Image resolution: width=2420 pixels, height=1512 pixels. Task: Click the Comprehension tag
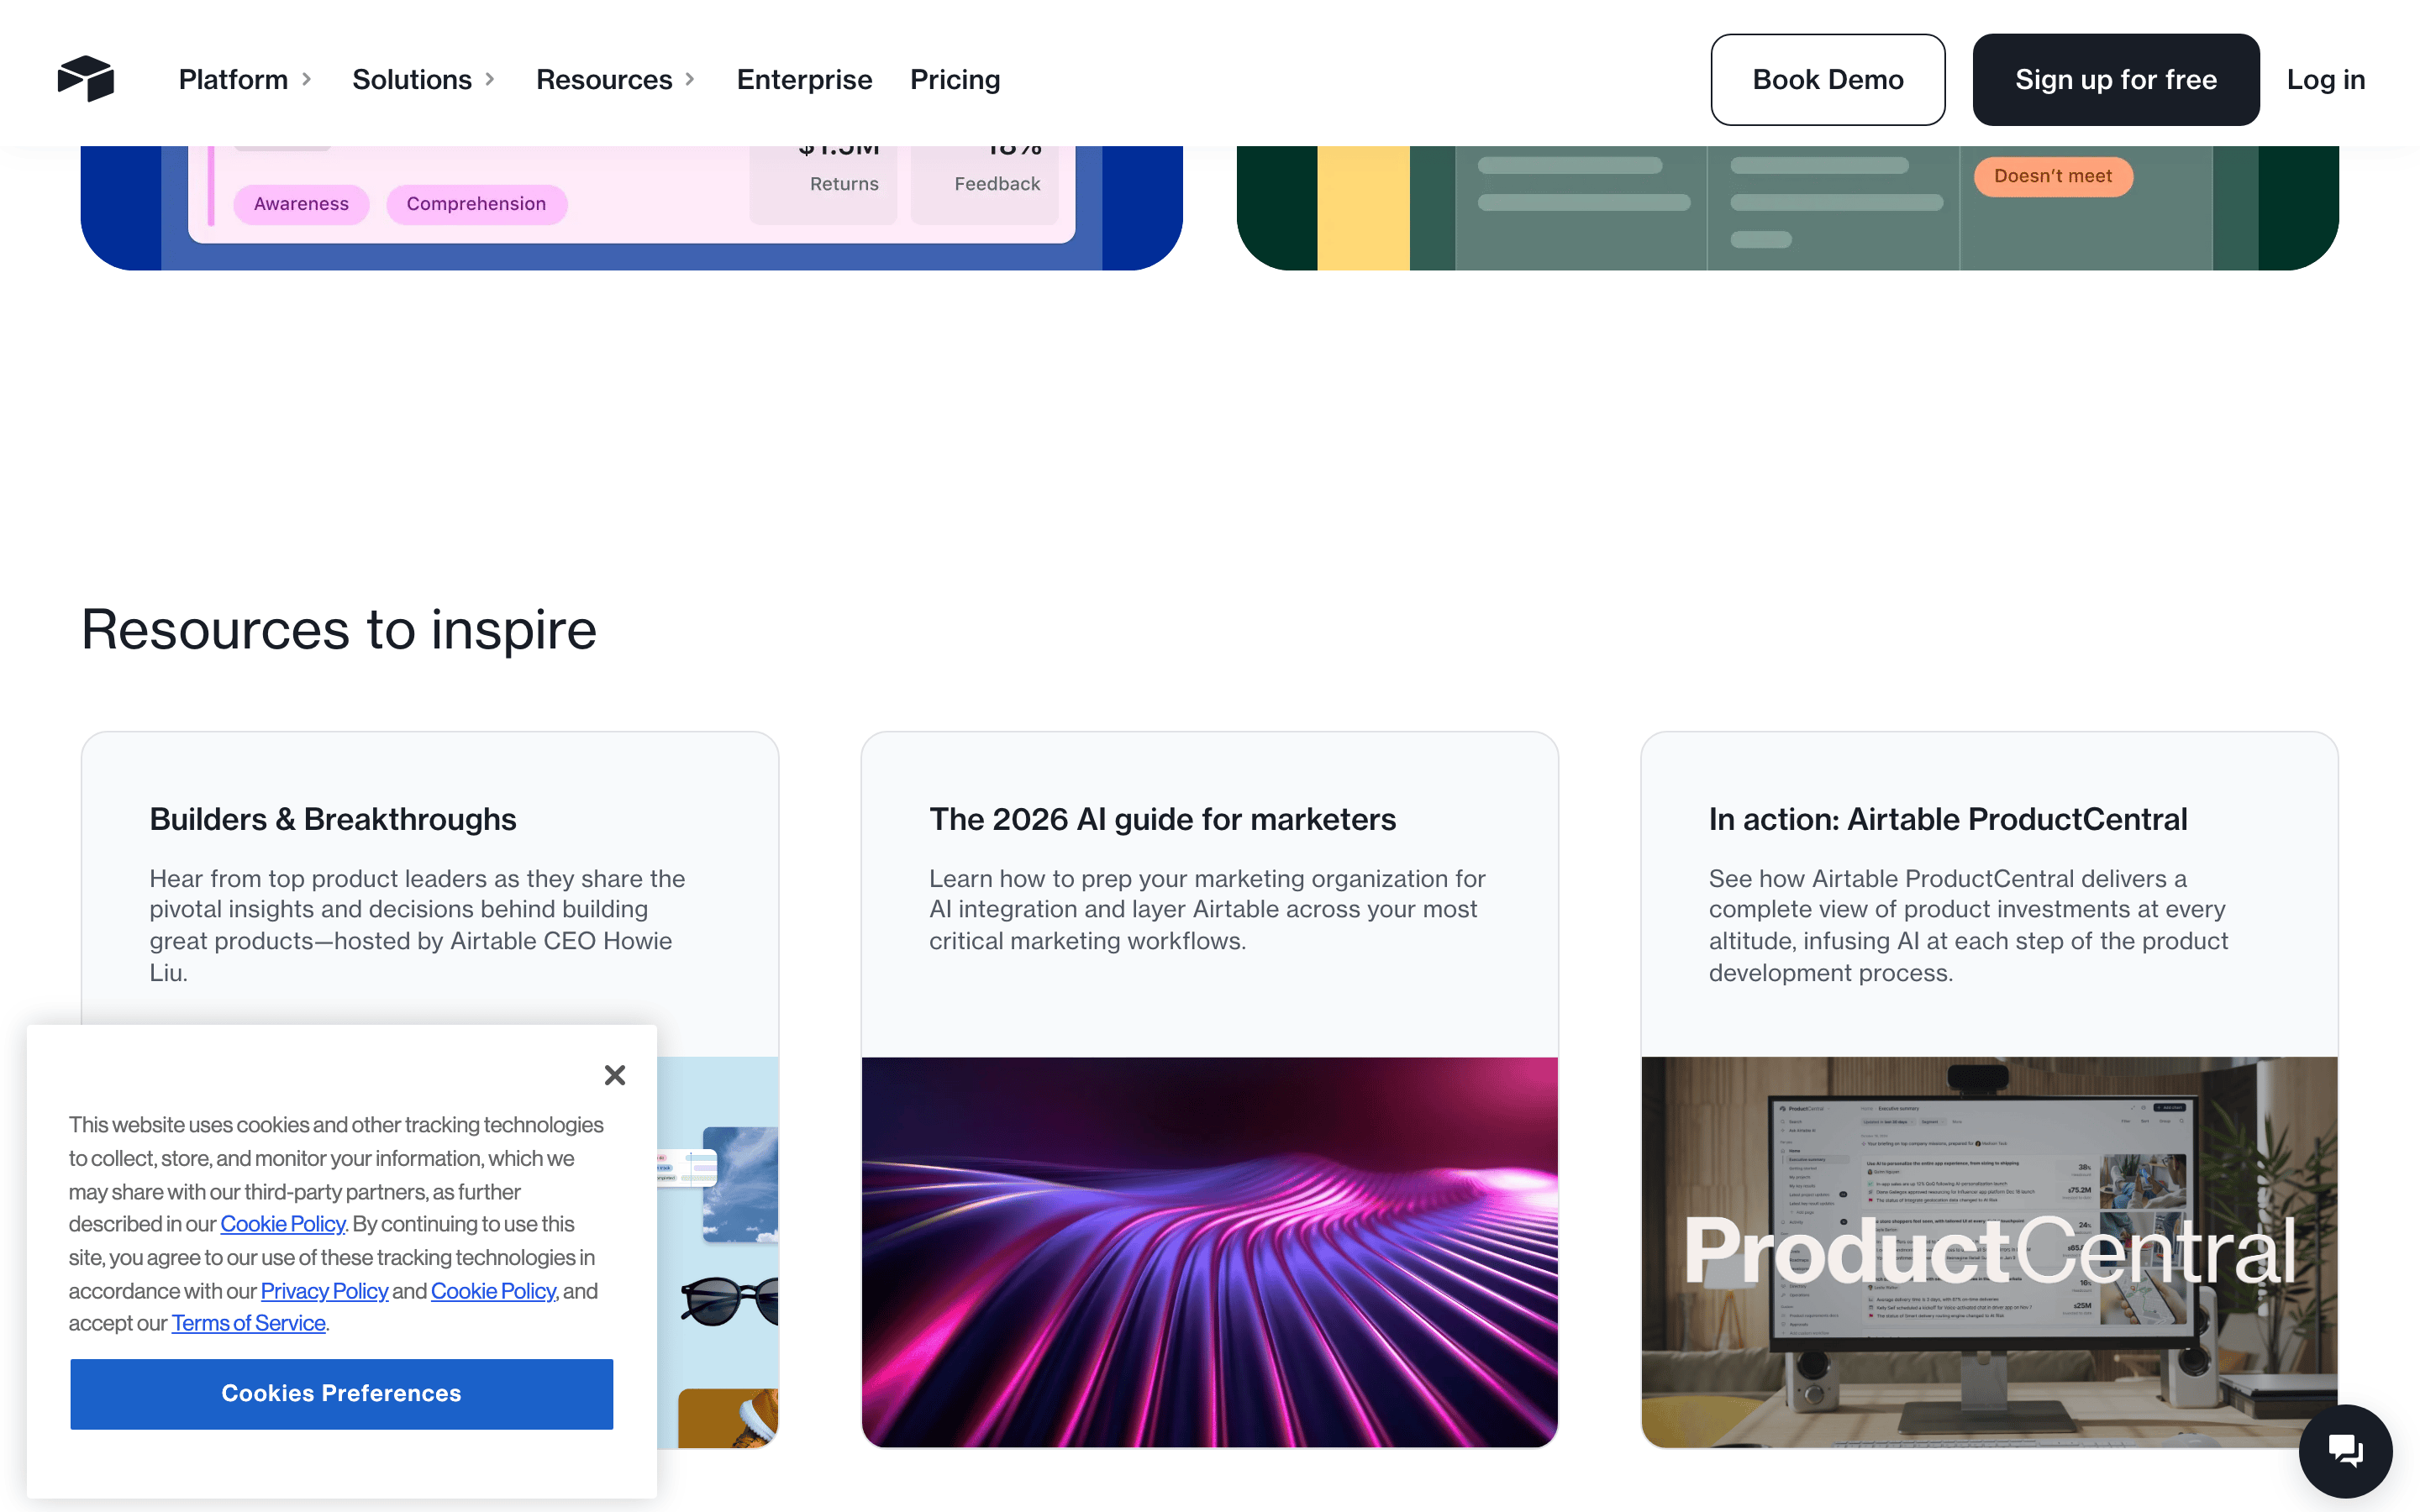476,204
